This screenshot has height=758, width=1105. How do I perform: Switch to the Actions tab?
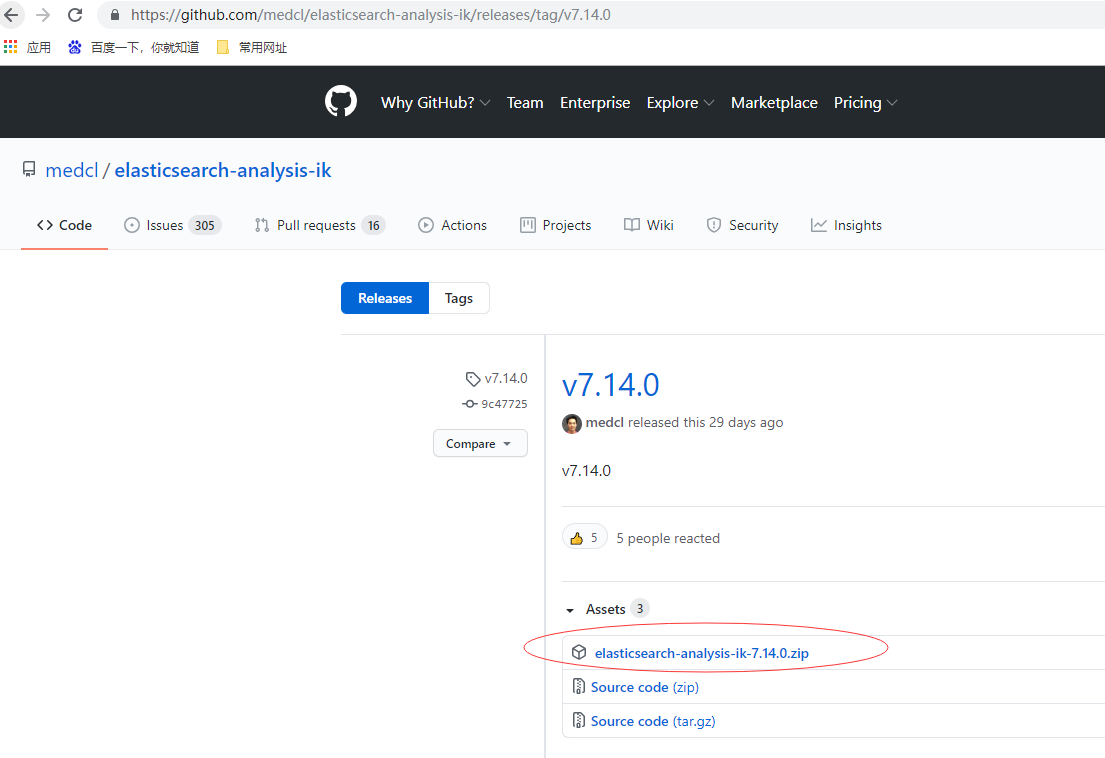pyautogui.click(x=452, y=225)
